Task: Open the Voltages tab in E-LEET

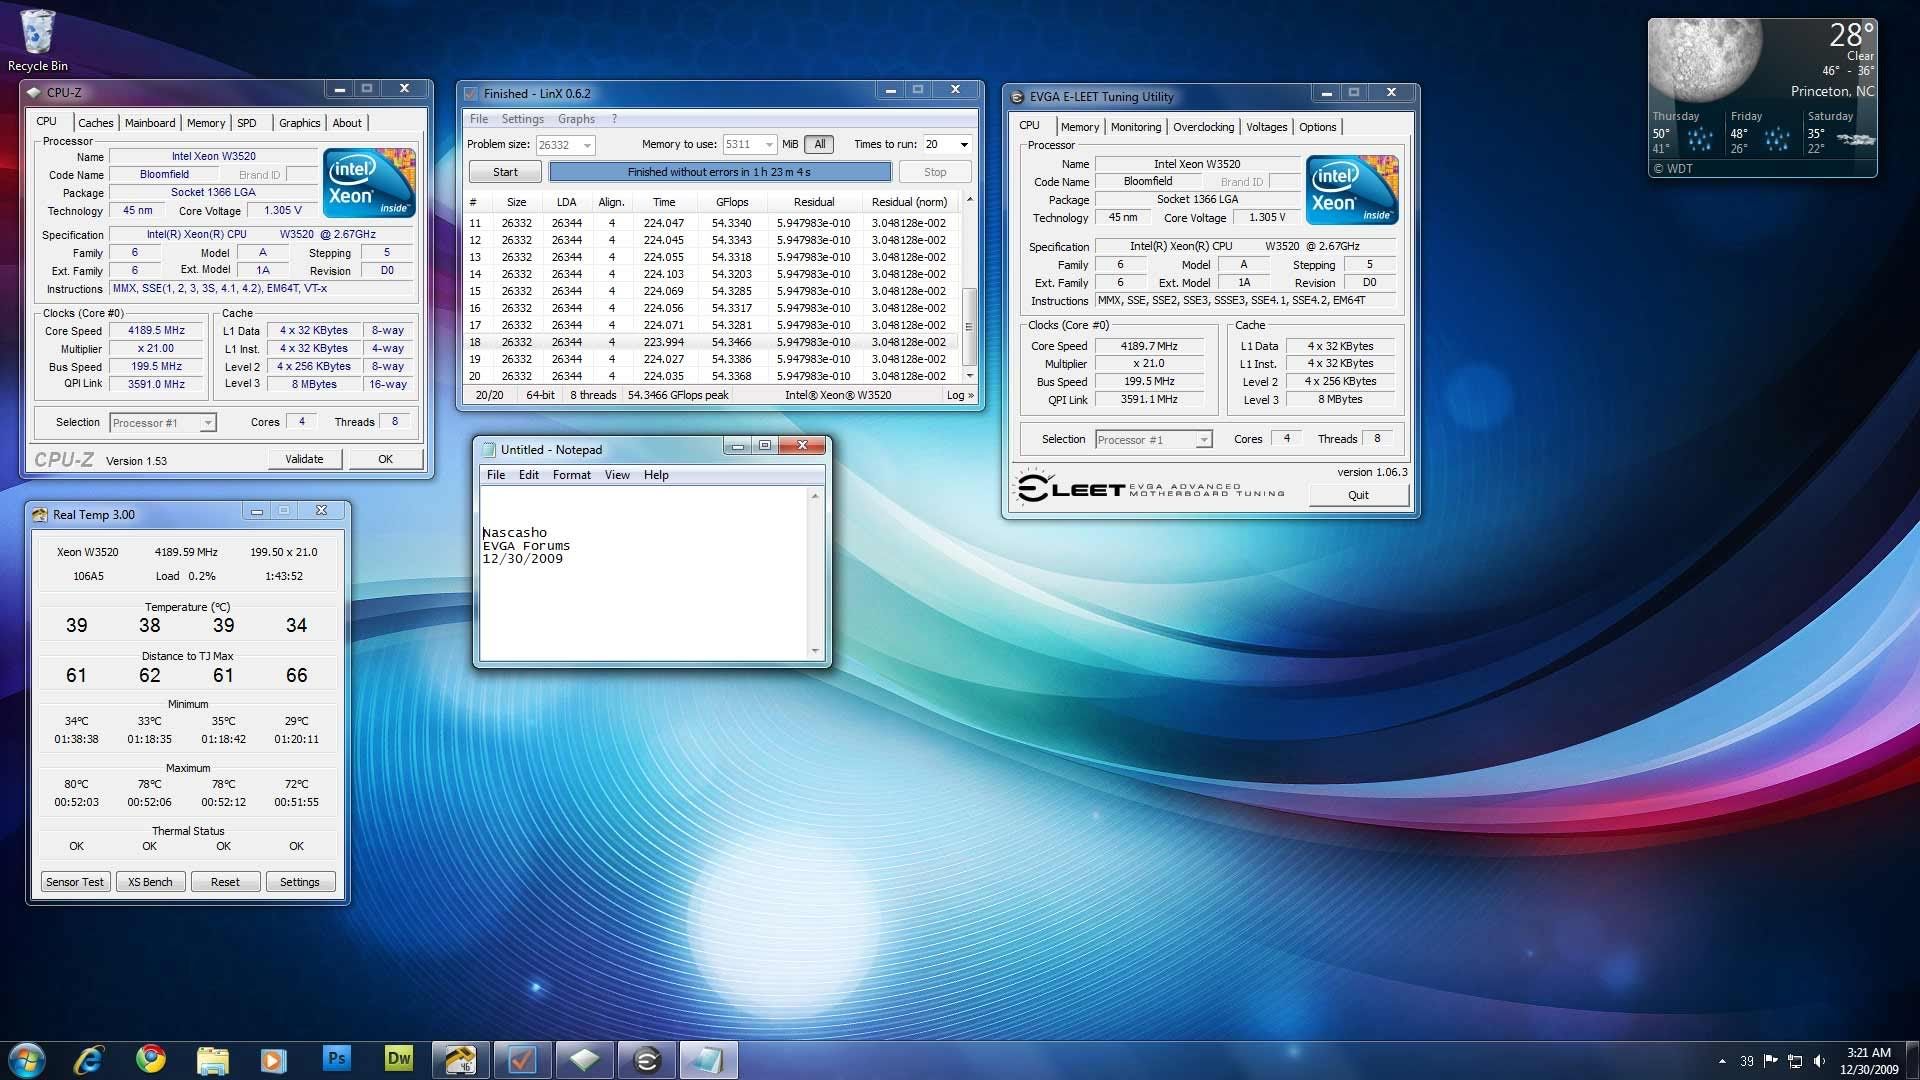Action: click(1266, 127)
